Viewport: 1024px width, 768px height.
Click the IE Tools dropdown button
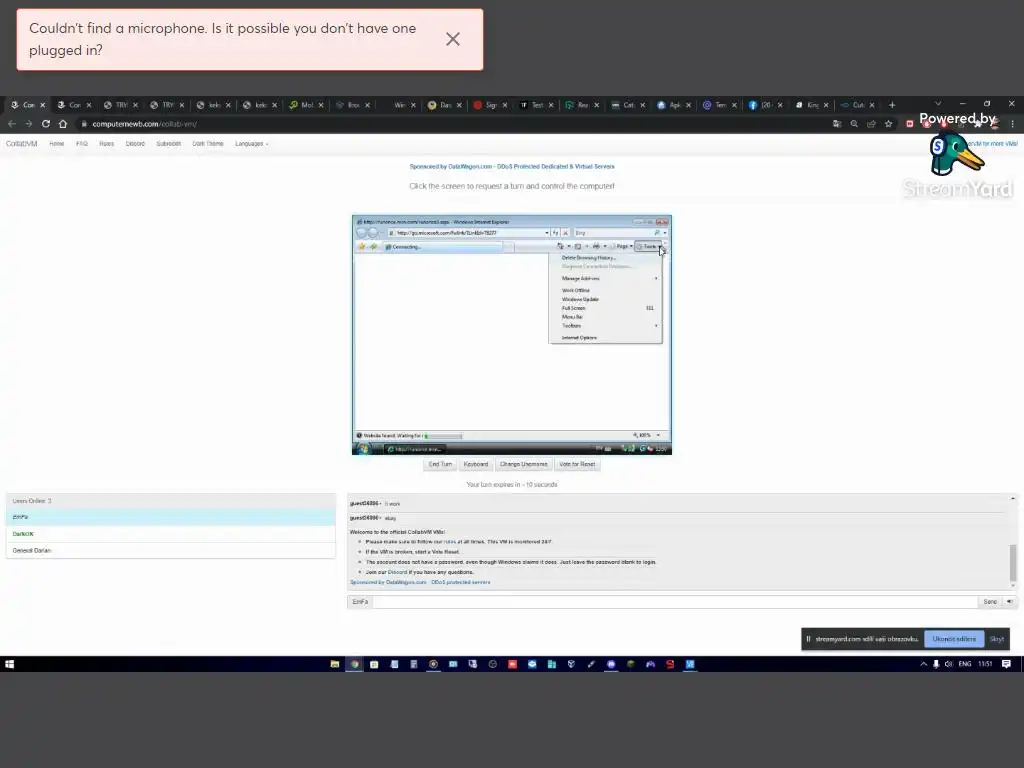coord(648,246)
